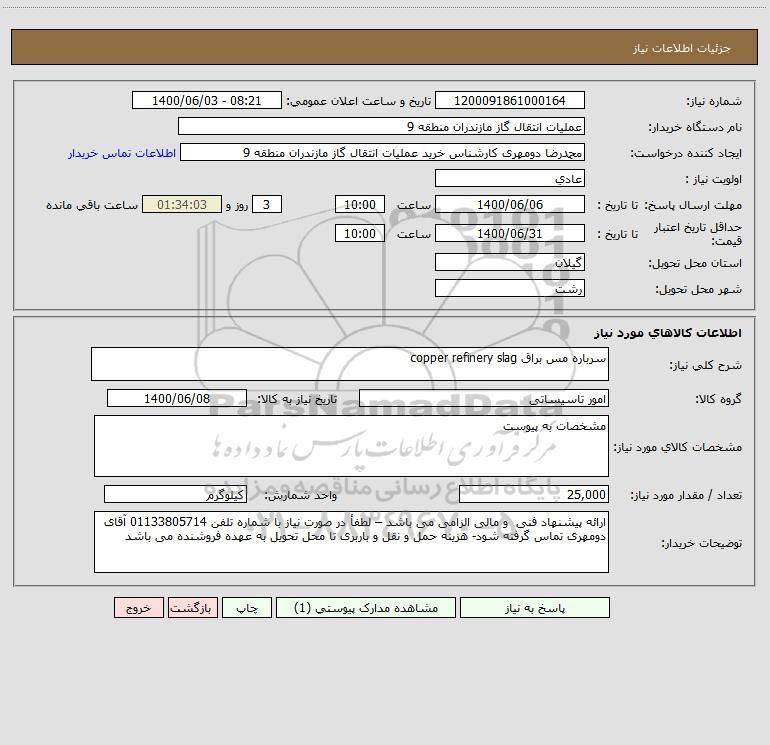Click the مشخصات به پیوست specifications box
Viewport: 770px width, 745px height.
(351, 446)
